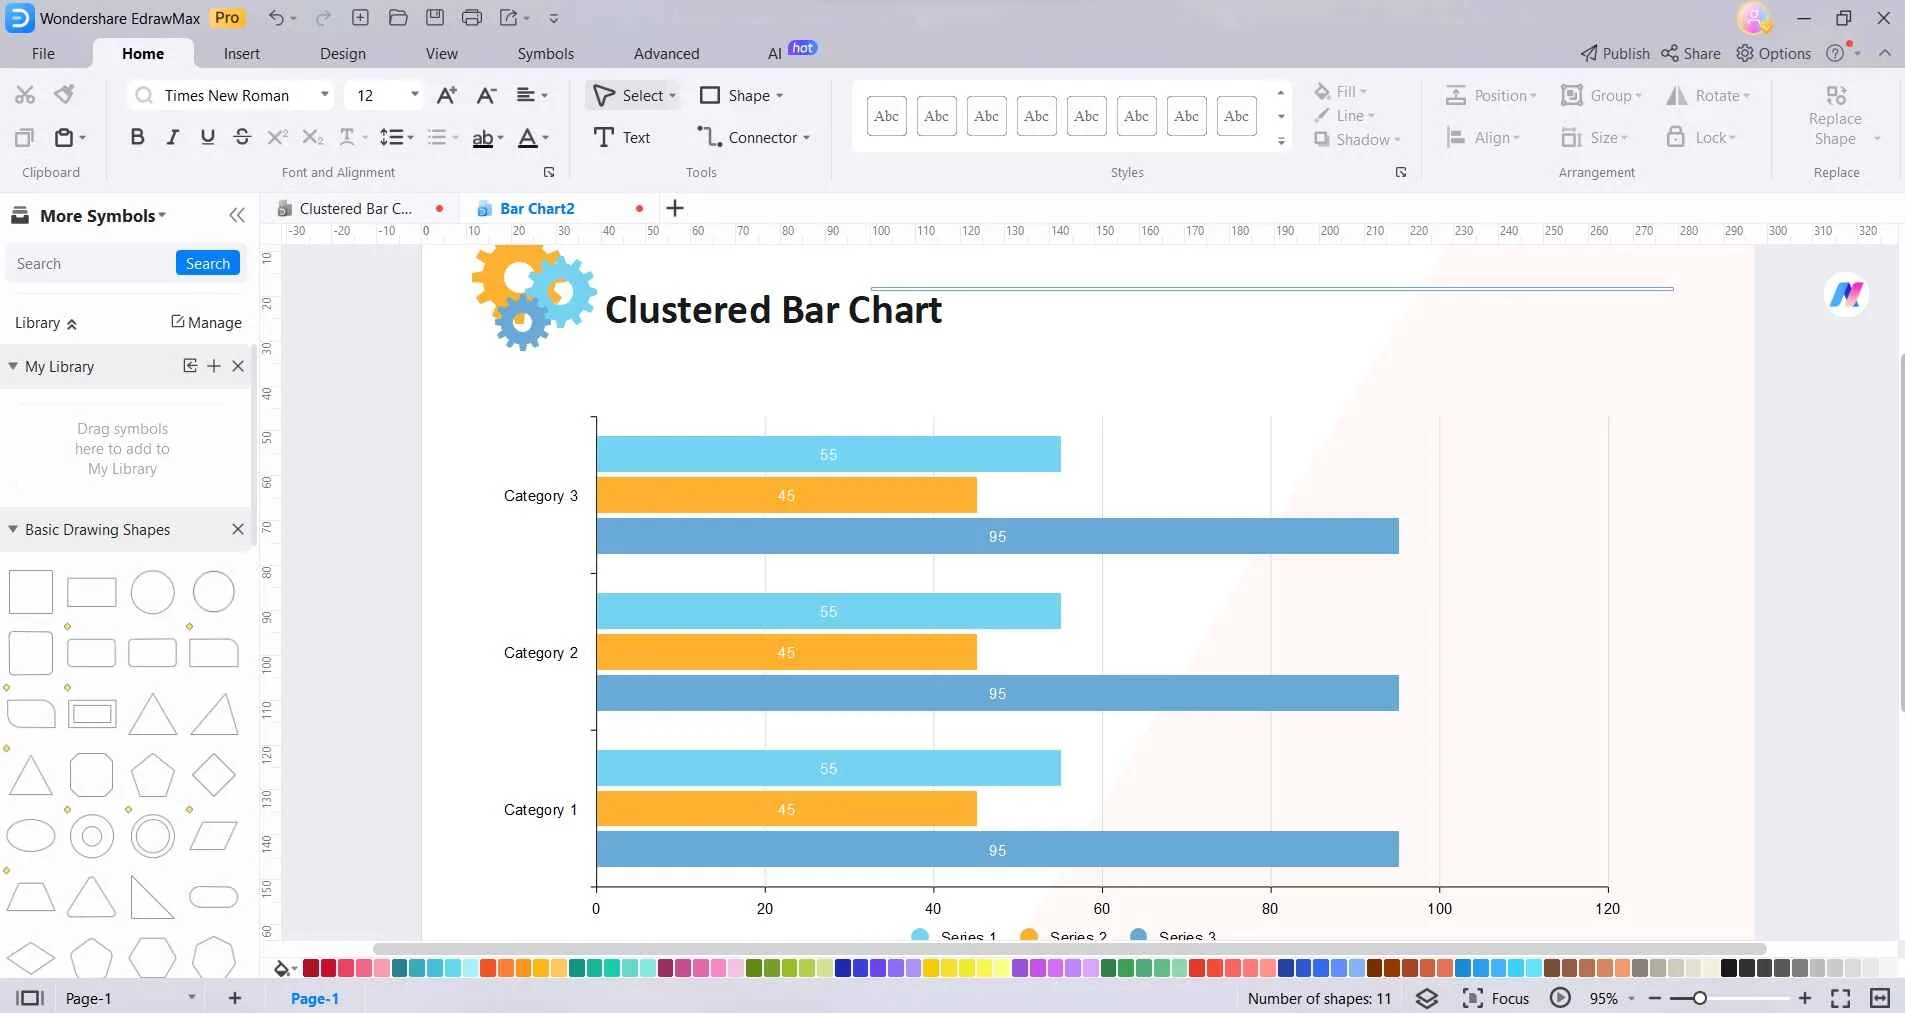Open the AI assistant floating icon
The width and height of the screenshot is (1905, 1013).
[1846, 295]
